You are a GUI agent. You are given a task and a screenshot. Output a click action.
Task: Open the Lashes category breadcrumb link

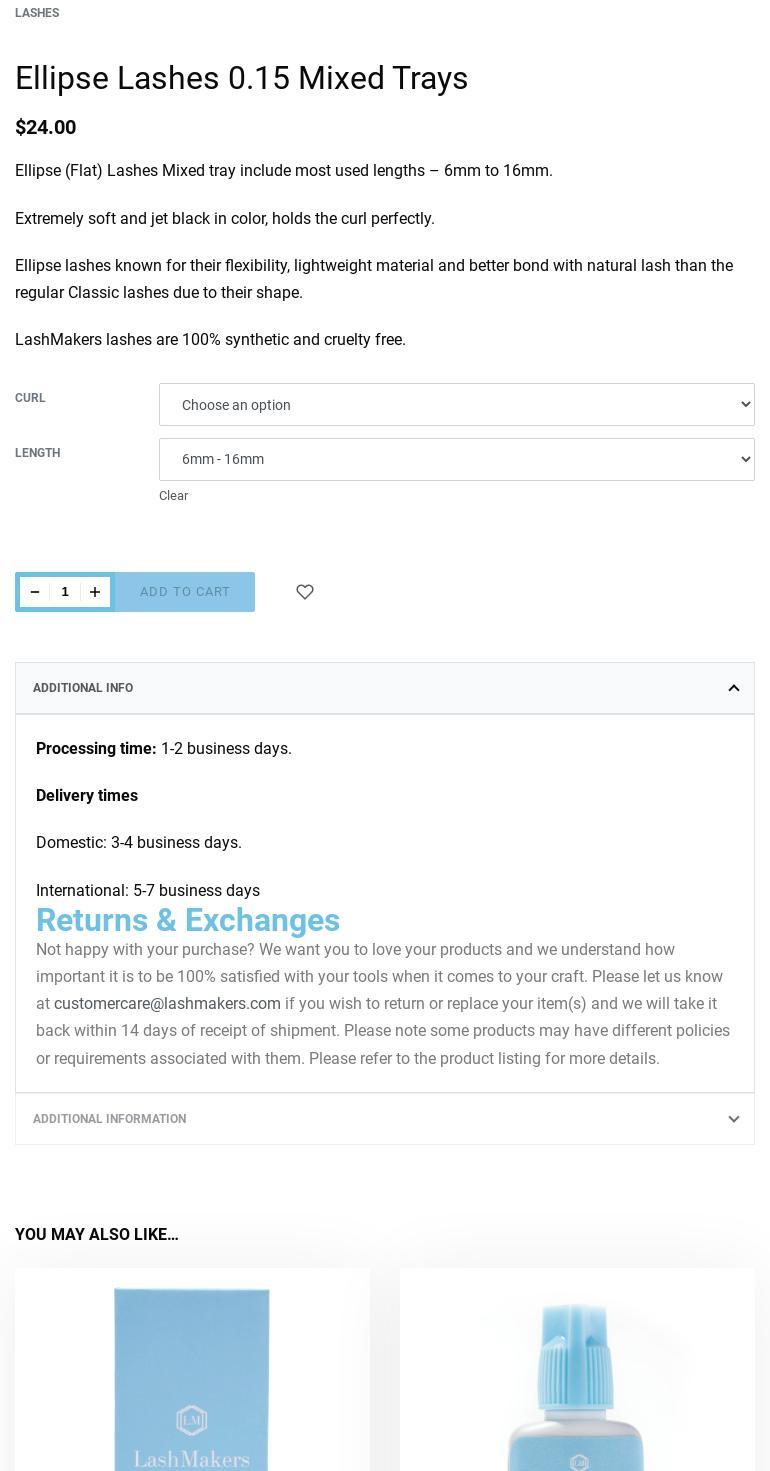(37, 13)
